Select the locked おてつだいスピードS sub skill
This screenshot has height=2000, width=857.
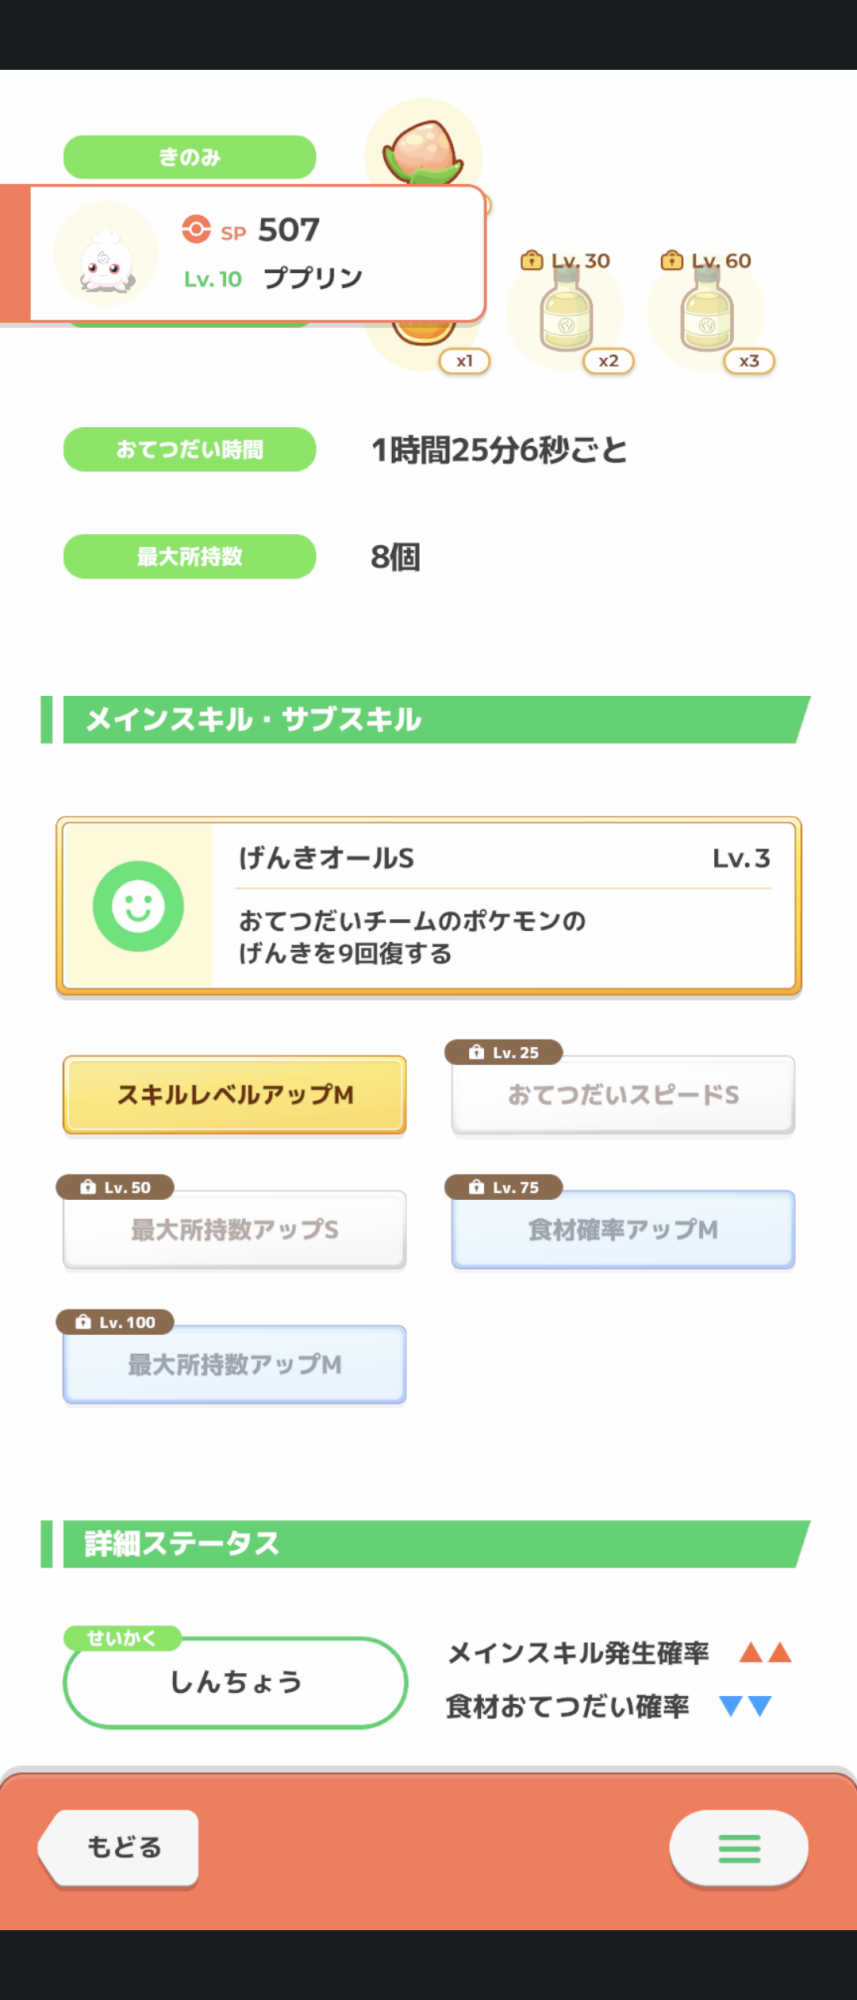[x=623, y=1095]
